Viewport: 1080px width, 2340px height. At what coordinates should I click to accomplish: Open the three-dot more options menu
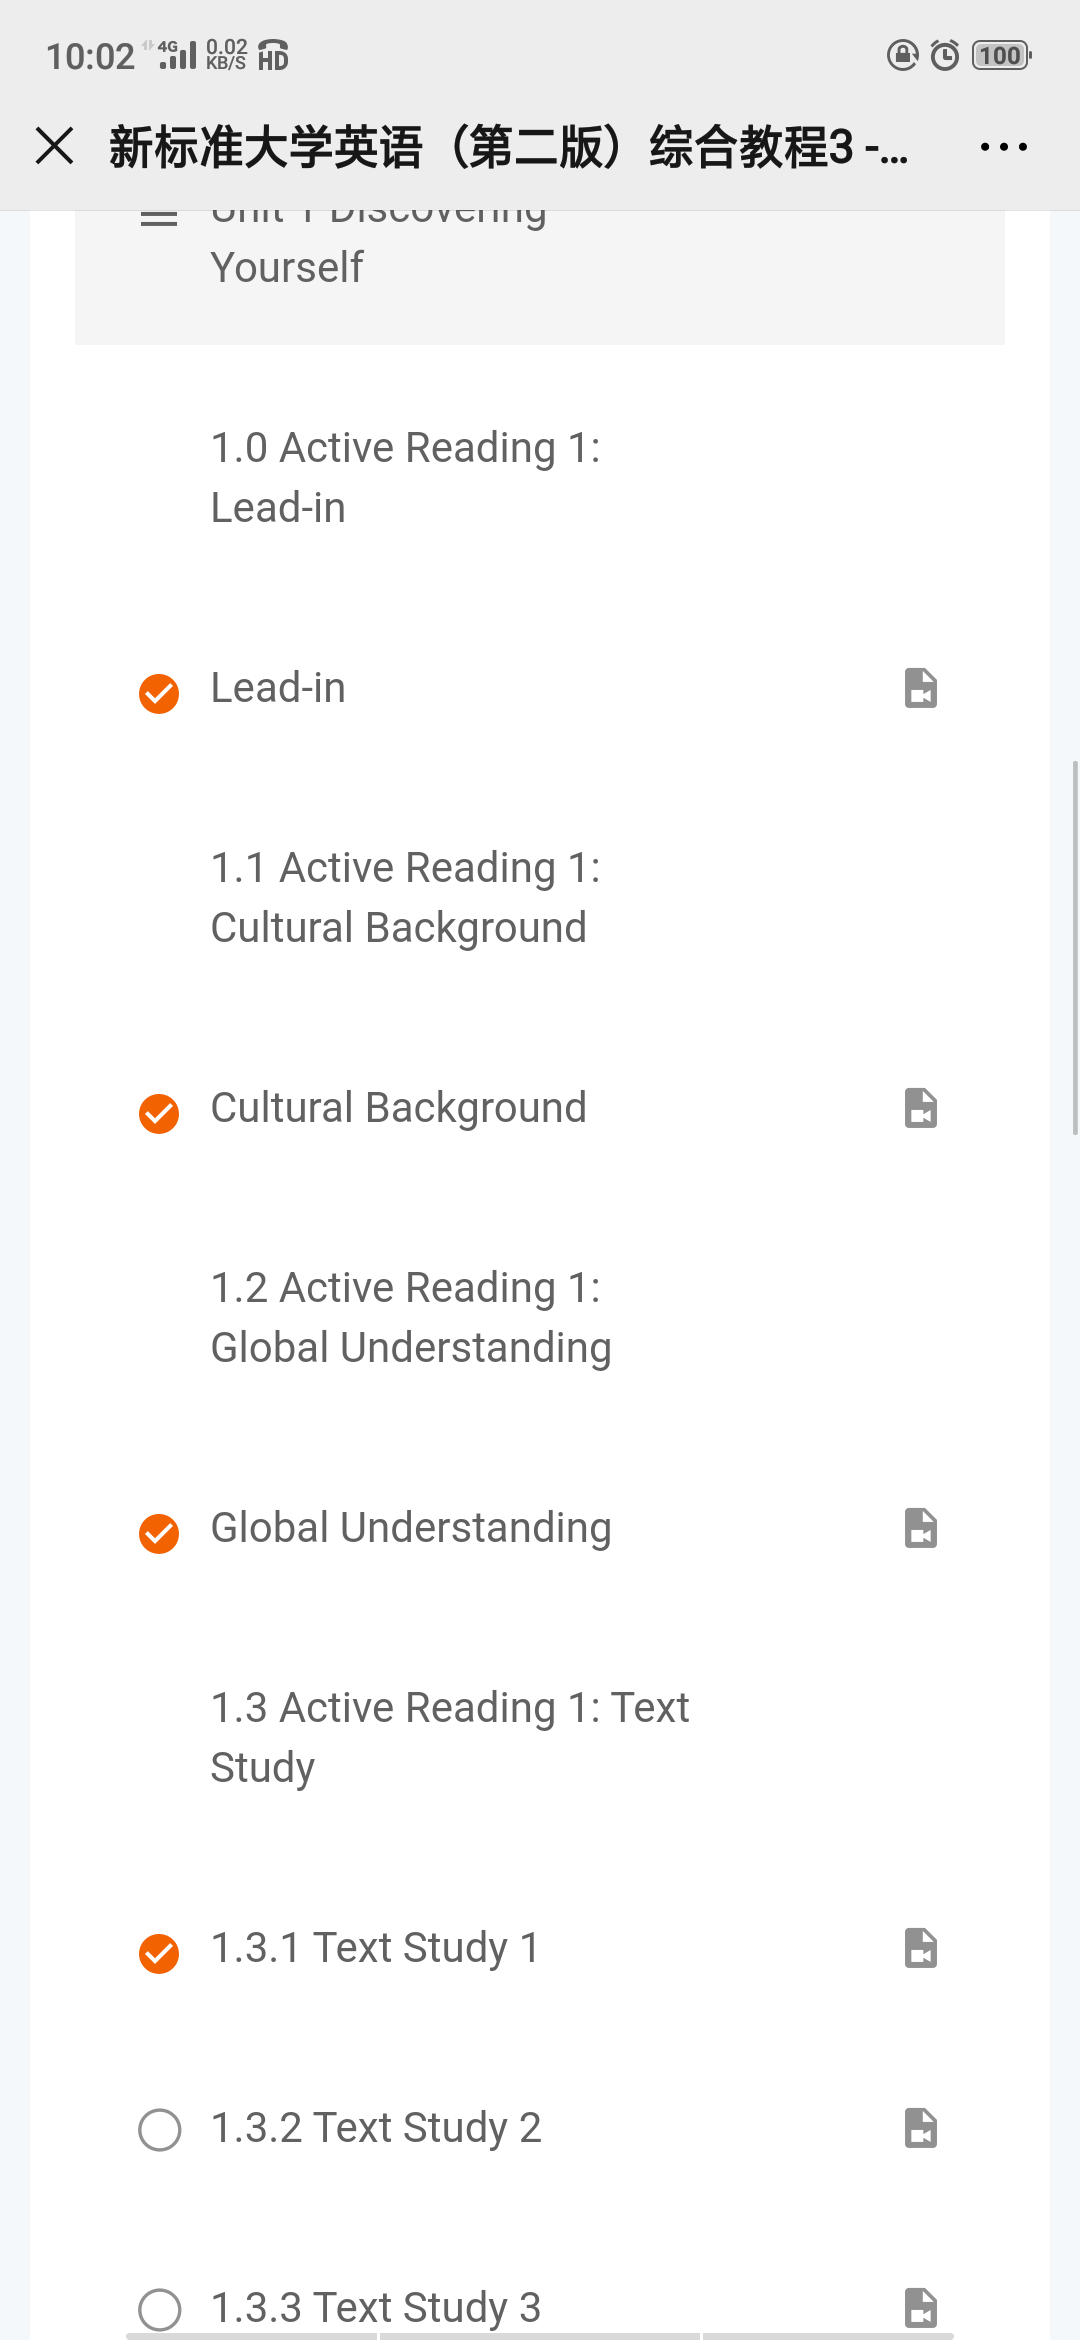click(1003, 147)
